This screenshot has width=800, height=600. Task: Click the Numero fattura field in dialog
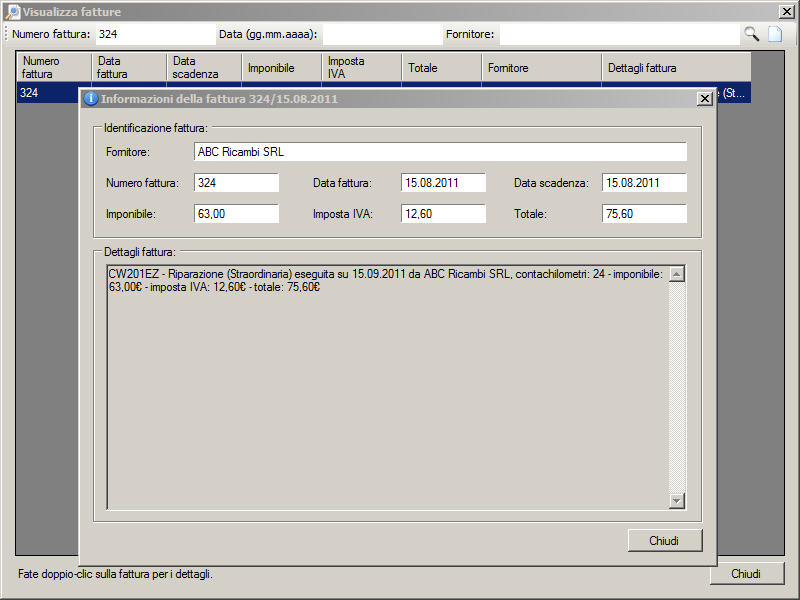[236, 183]
